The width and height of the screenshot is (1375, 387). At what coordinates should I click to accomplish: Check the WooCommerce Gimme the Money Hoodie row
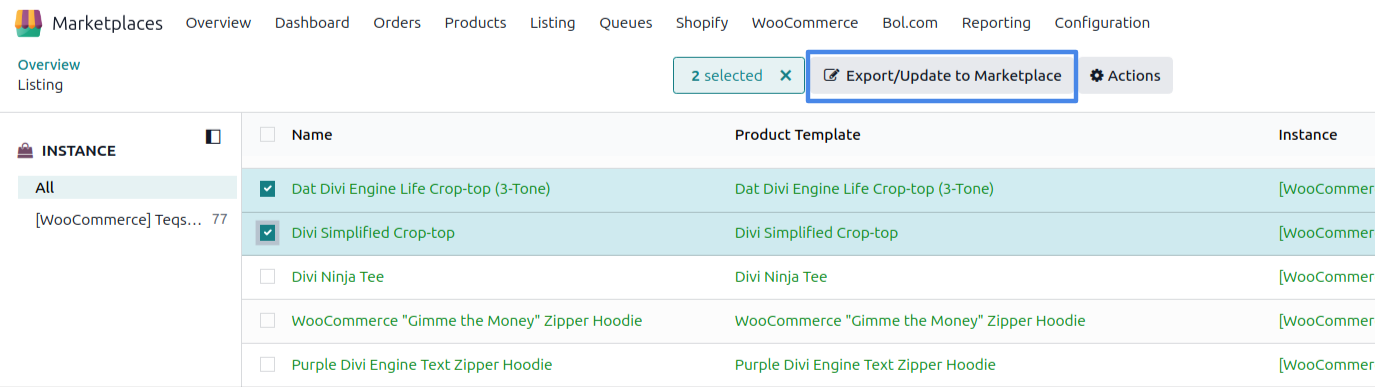[267, 321]
